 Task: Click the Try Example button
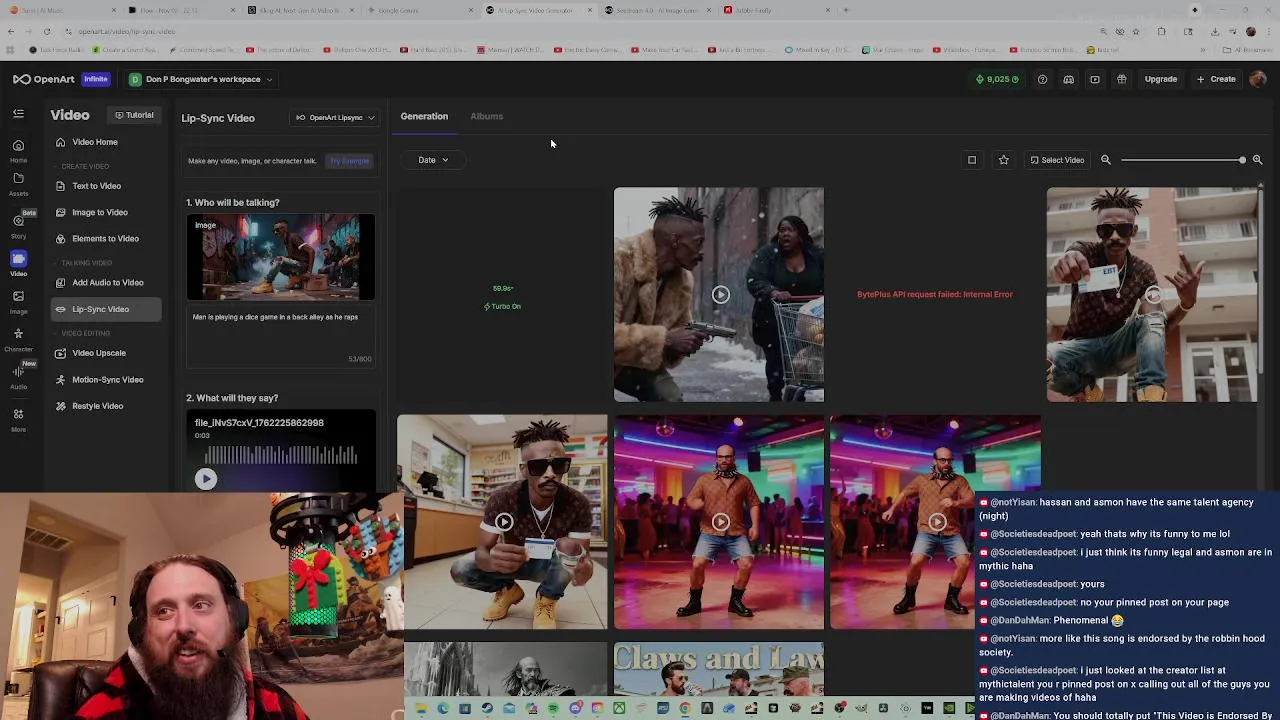(x=350, y=161)
